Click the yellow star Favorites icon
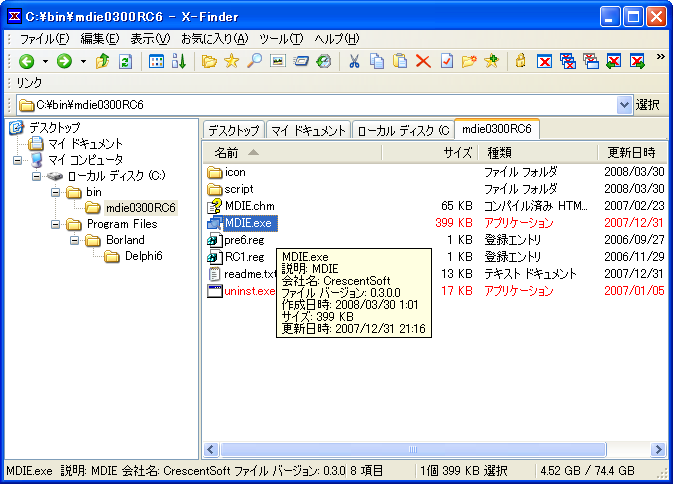 232,62
